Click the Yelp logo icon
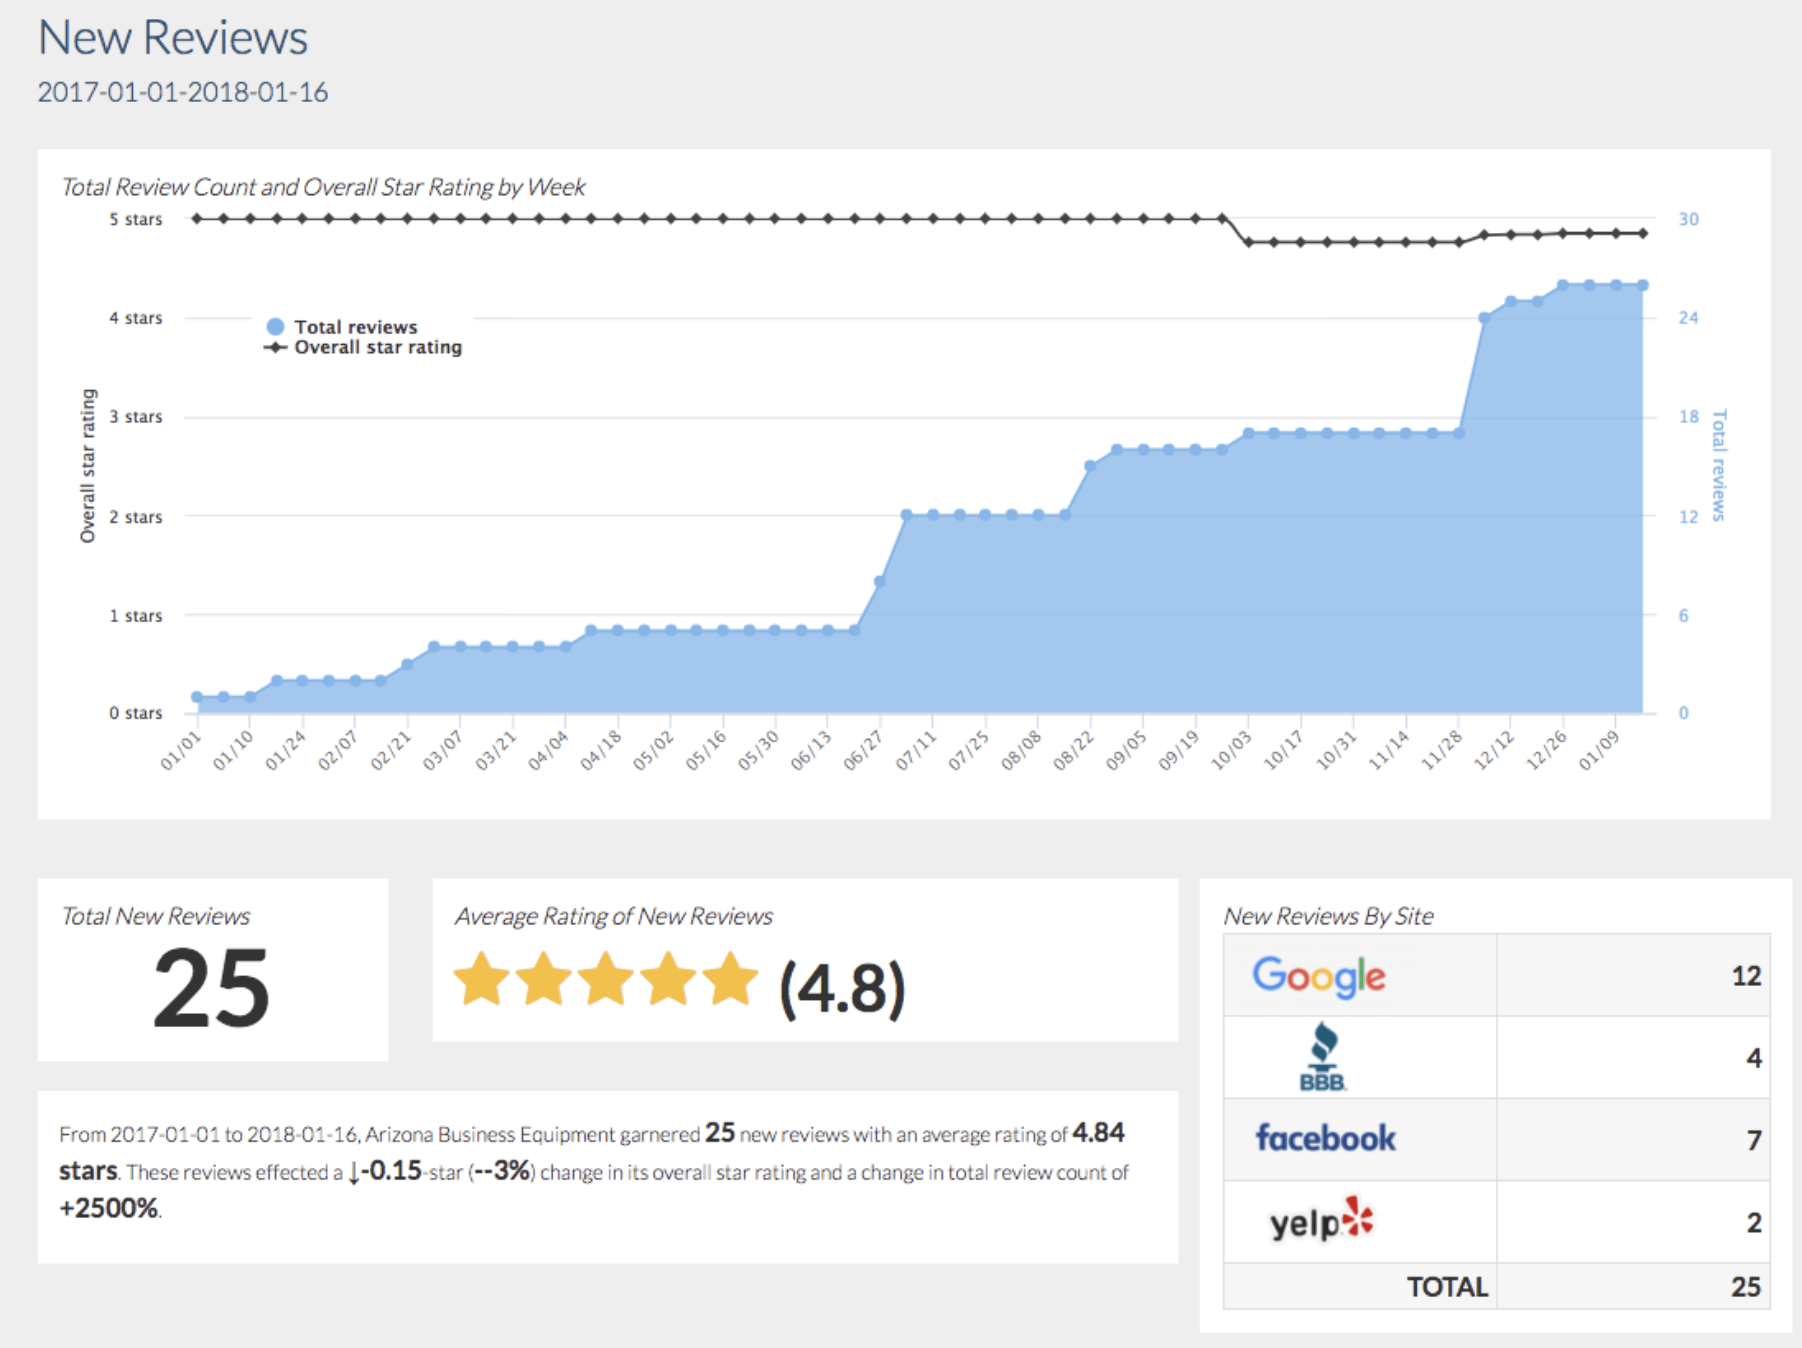The width and height of the screenshot is (1802, 1348). [x=1322, y=1220]
